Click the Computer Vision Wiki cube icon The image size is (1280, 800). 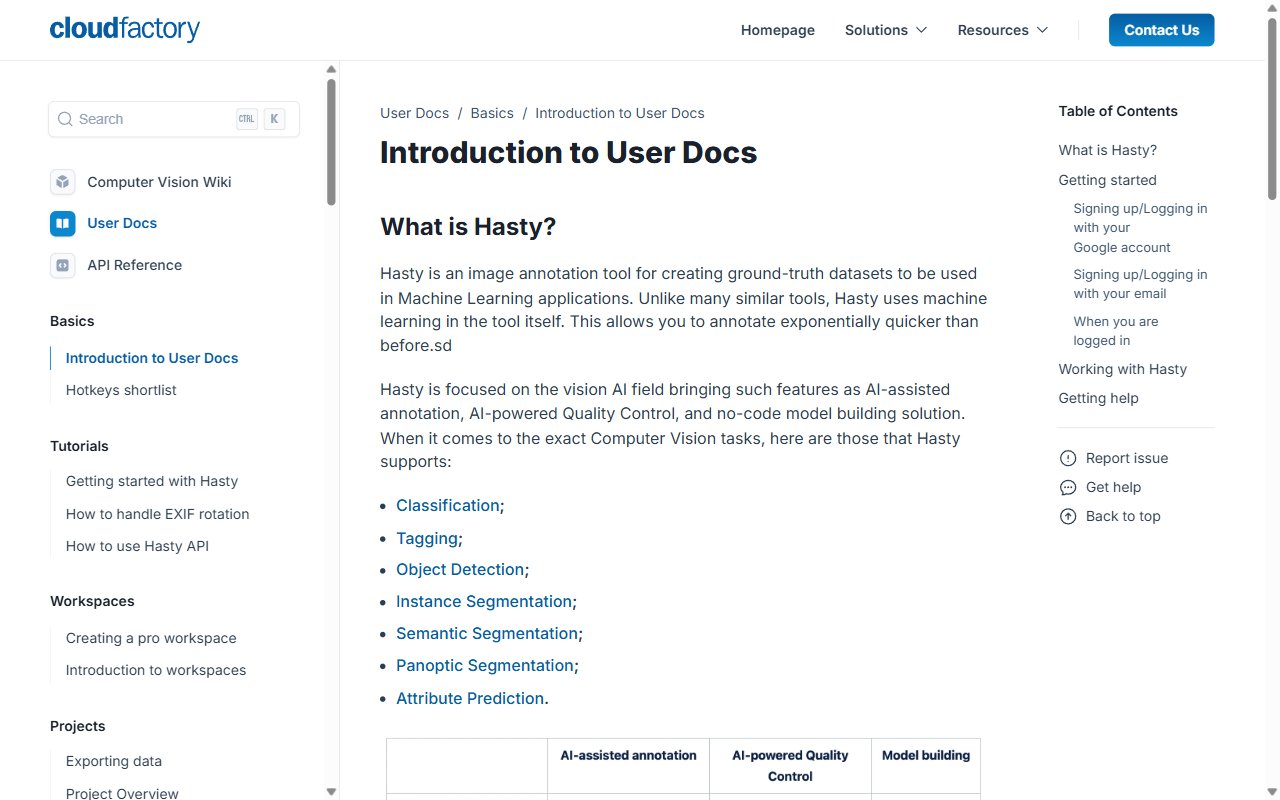pyautogui.click(x=63, y=182)
